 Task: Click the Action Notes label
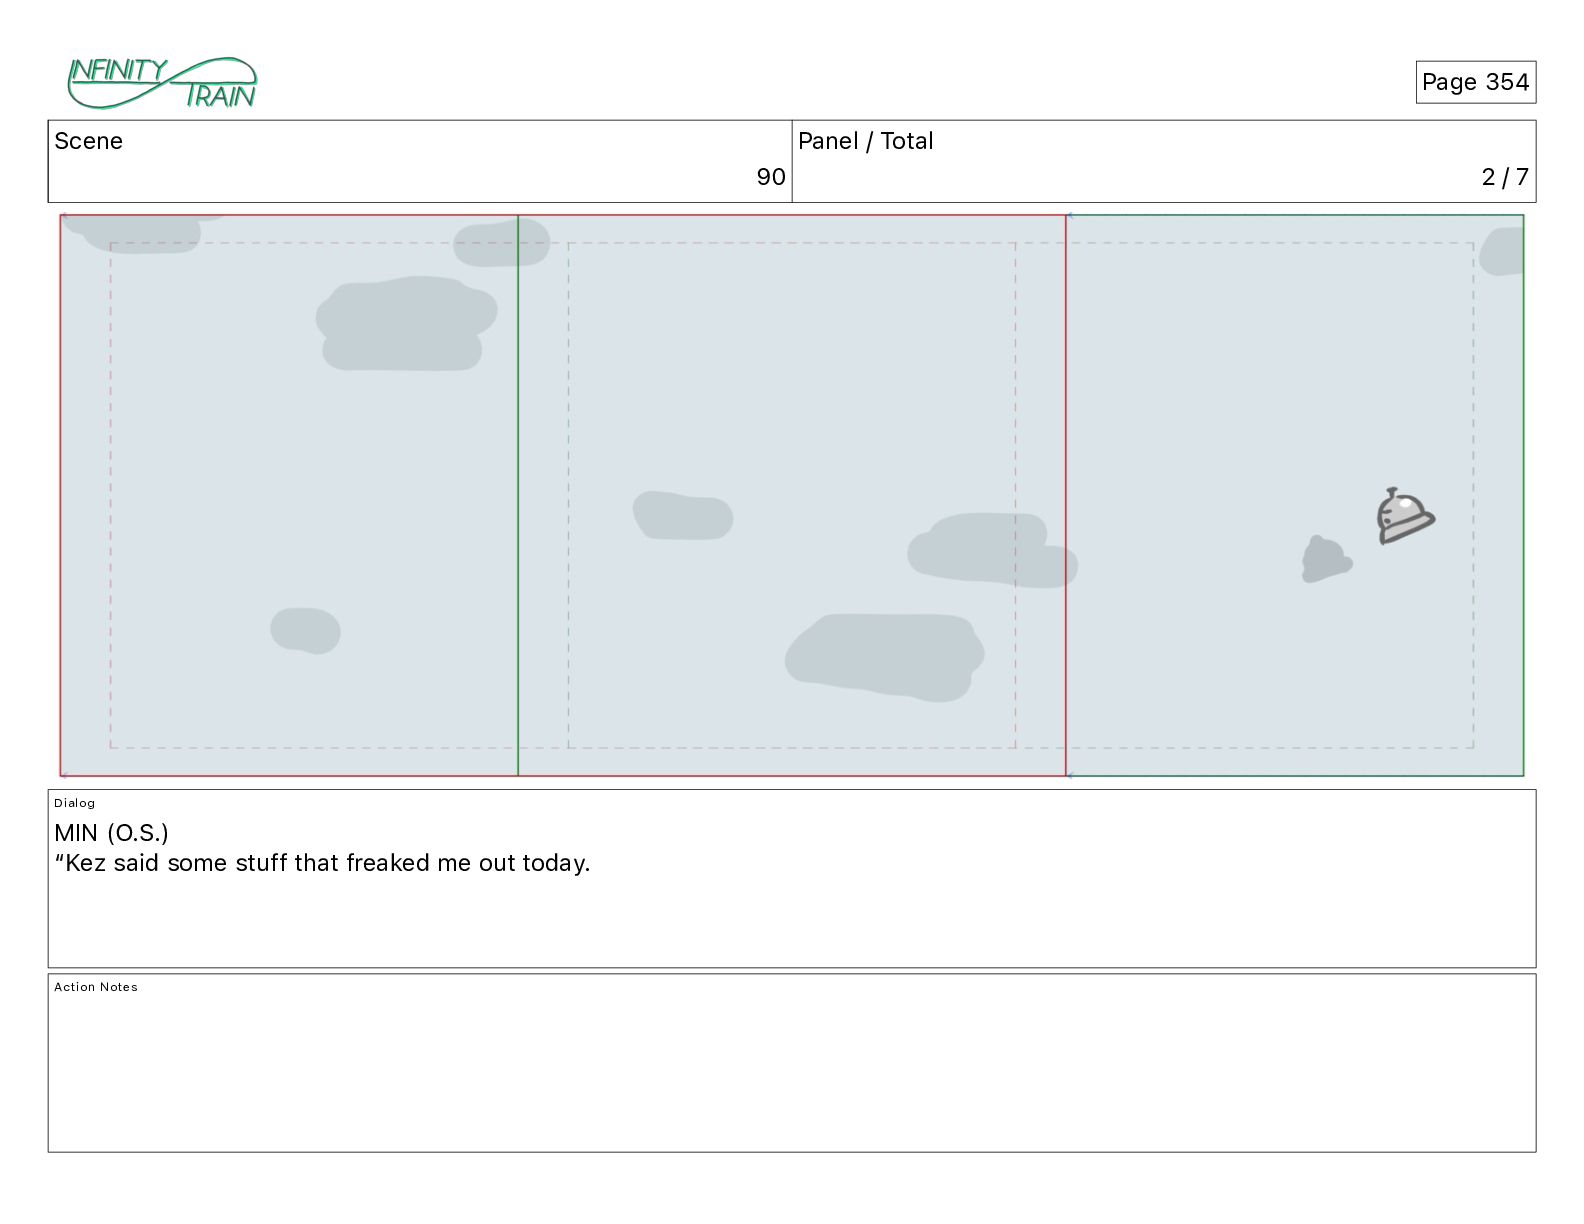(96, 987)
